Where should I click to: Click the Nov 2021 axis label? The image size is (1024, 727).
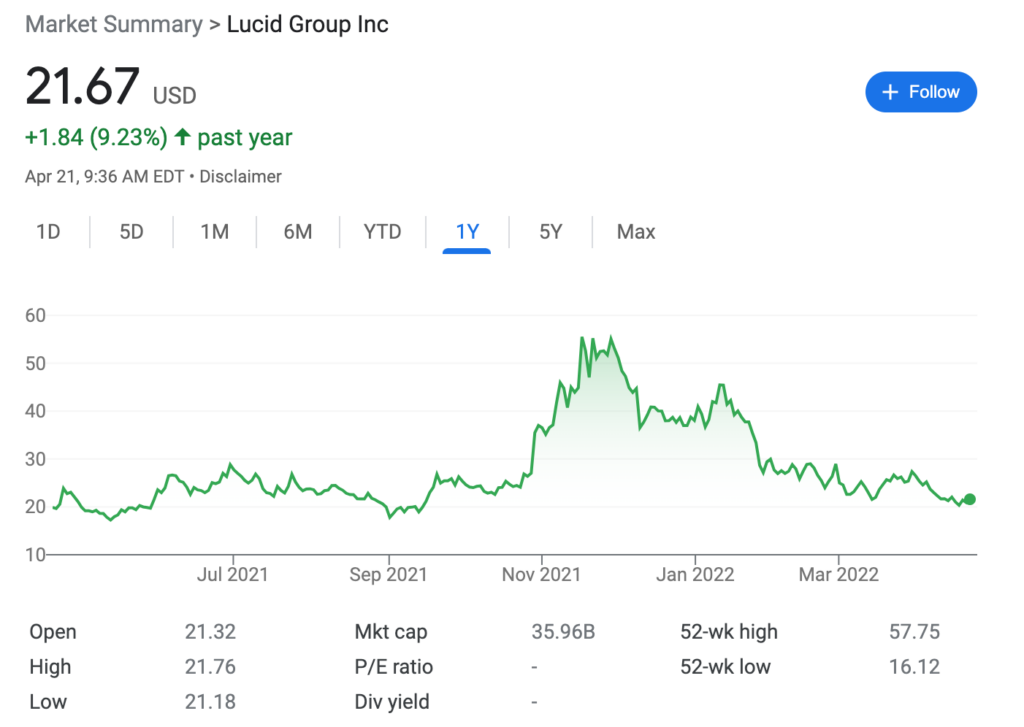tap(541, 574)
